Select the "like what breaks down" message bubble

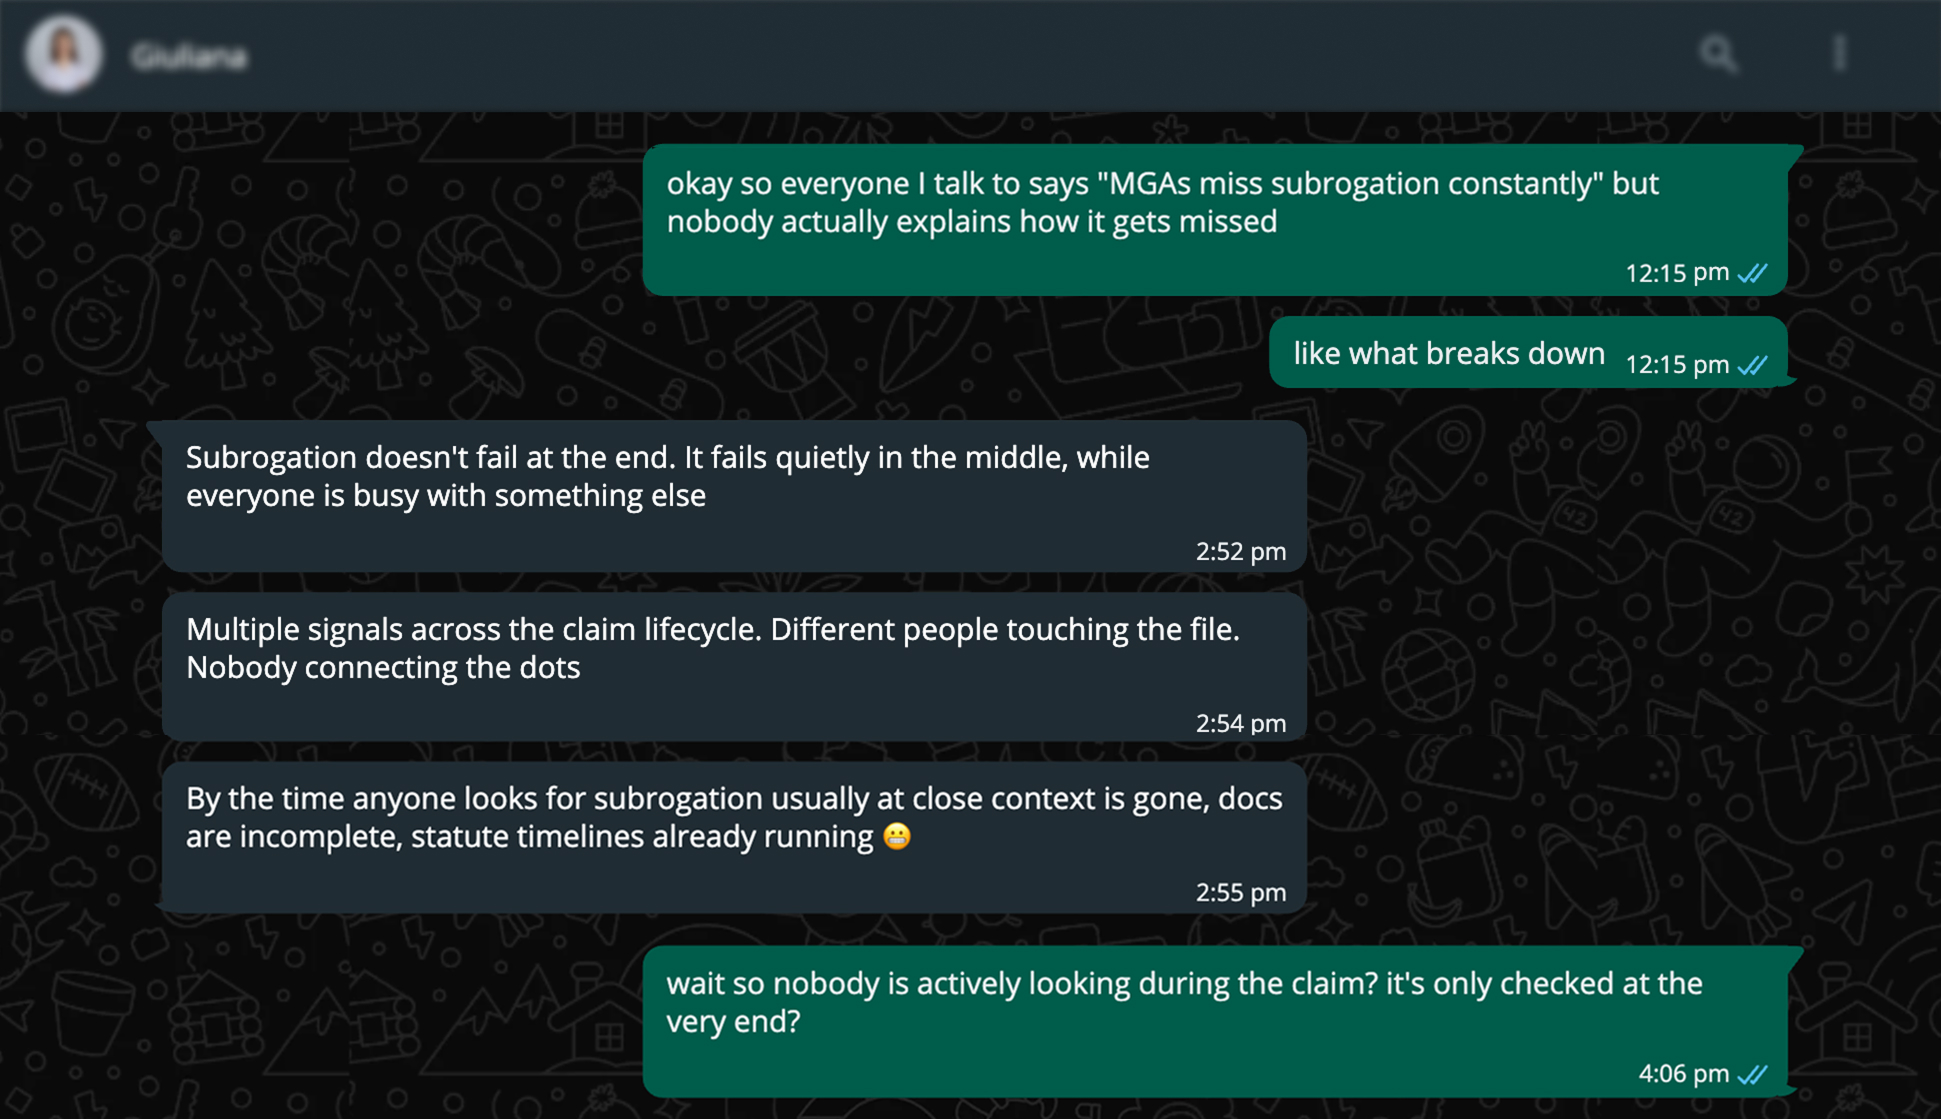click(x=1448, y=353)
